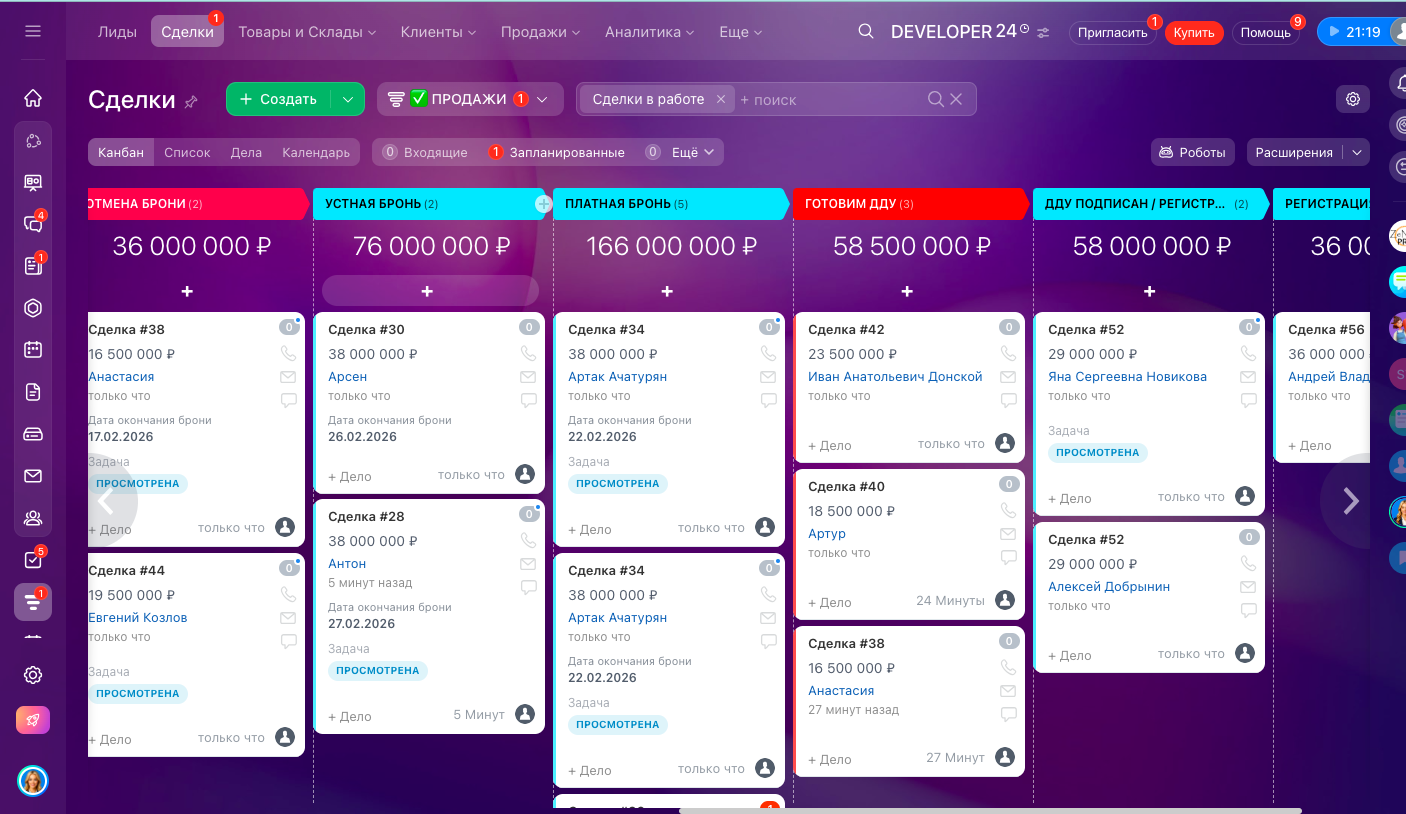Quick-add a deal in ПЛАТНАЯ БРОНЬ column
This screenshot has height=814, width=1406.
pos(667,291)
